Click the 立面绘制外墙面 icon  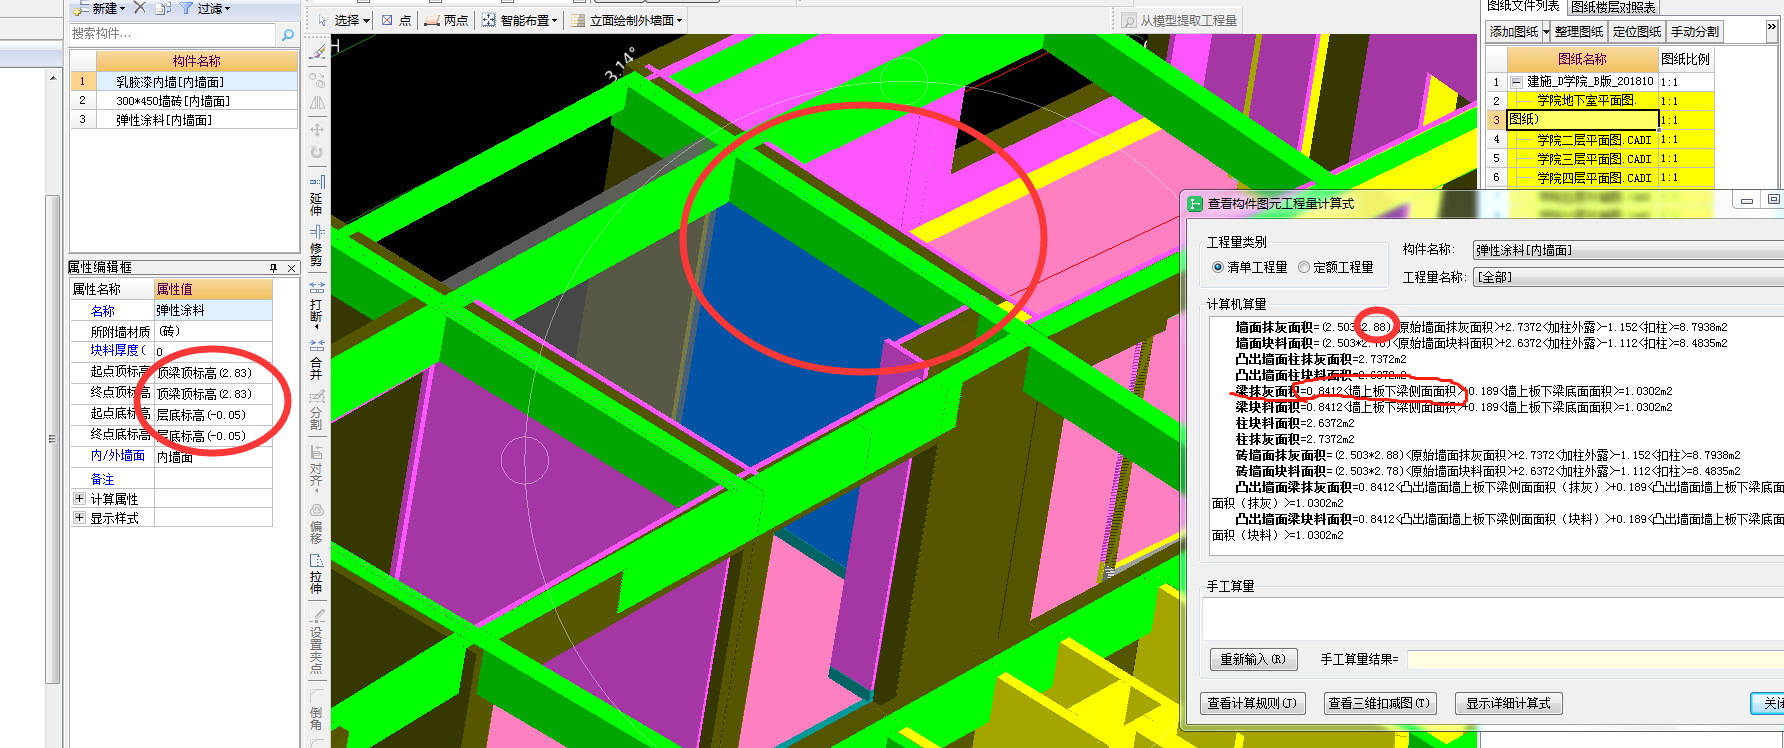point(579,20)
